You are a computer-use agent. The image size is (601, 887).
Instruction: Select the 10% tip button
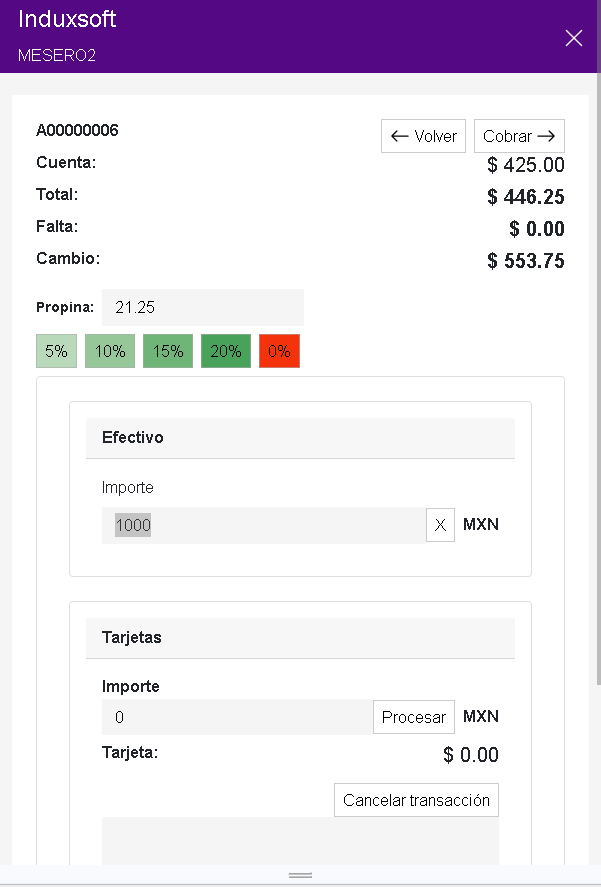110,351
